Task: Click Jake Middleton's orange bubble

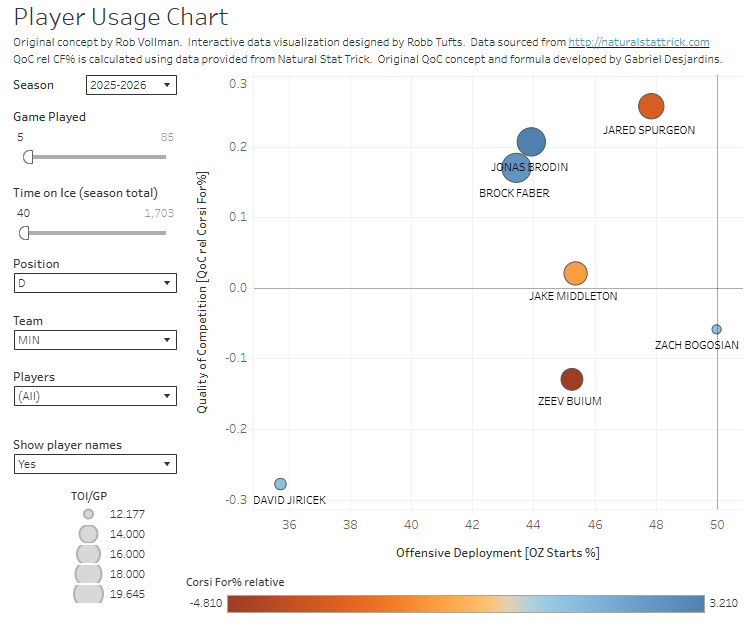Action: click(575, 273)
